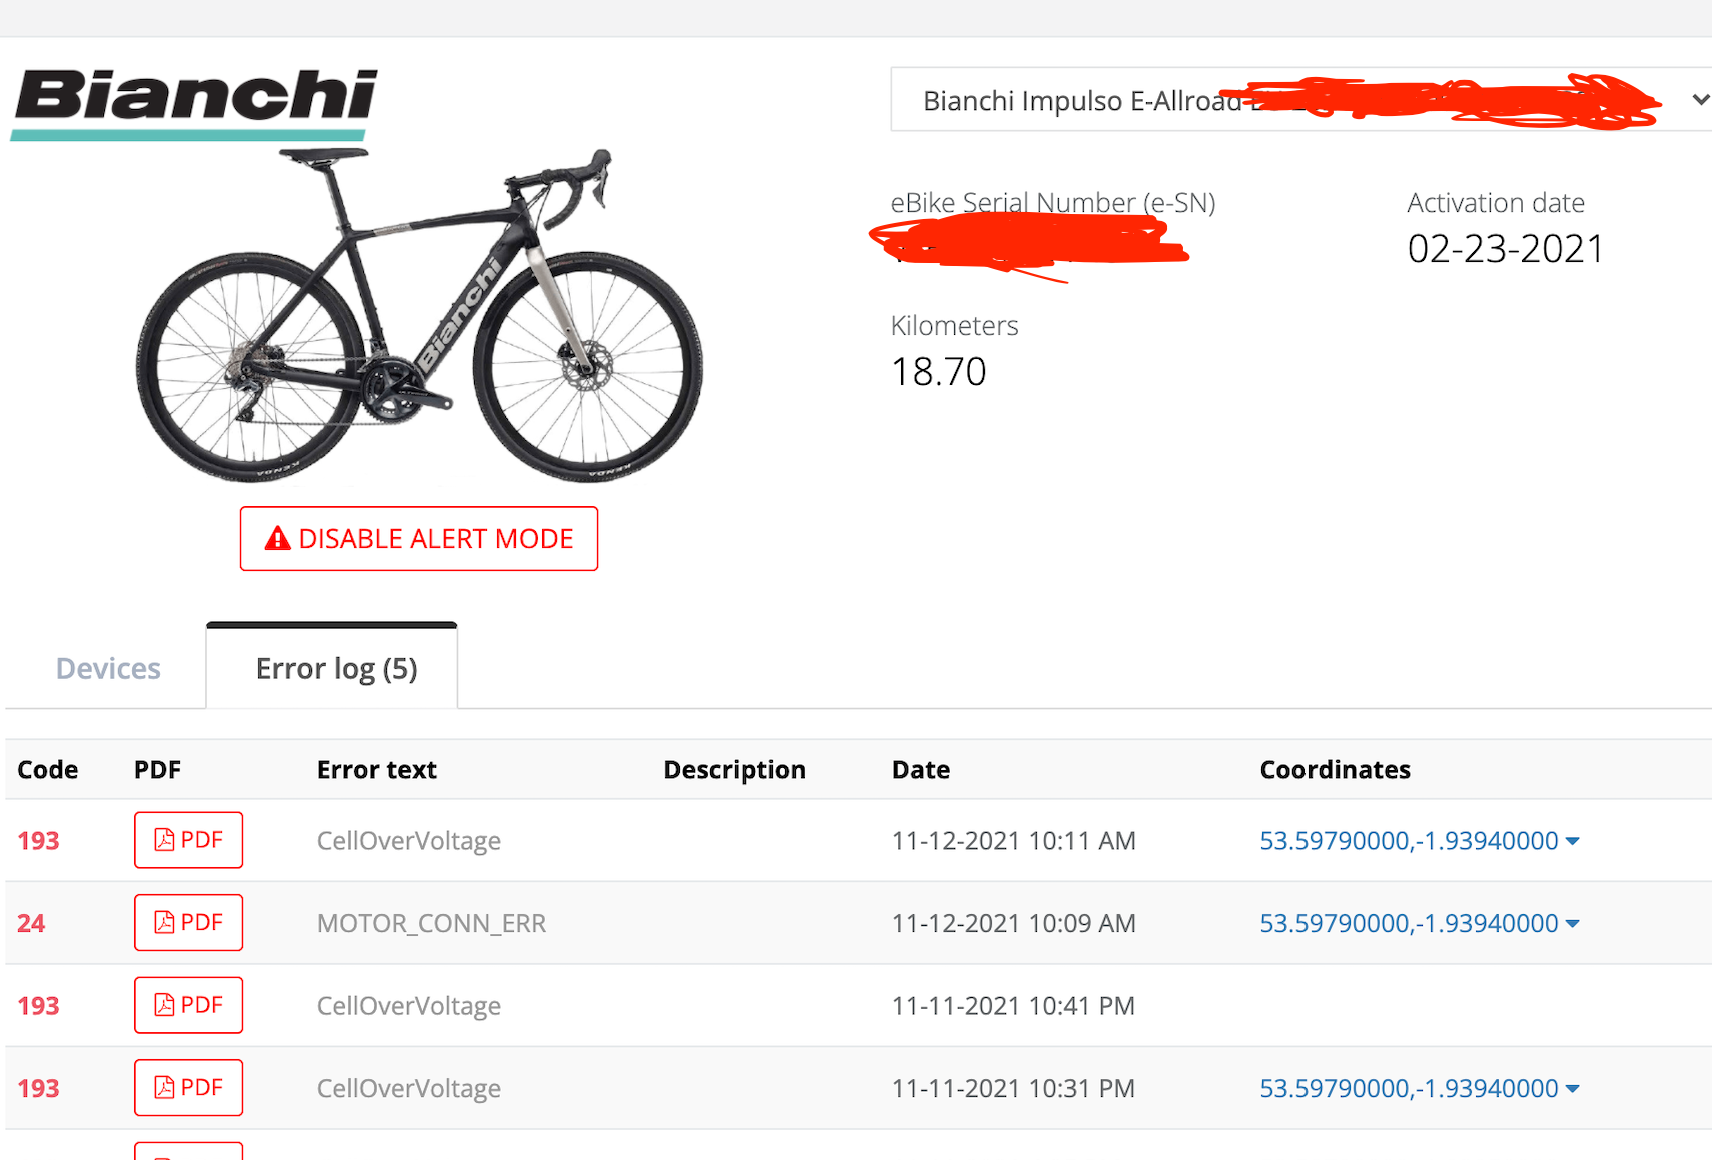Open coordinates link for 11-11-2021 10:31 PM
1712x1160 pixels.
click(1408, 1088)
